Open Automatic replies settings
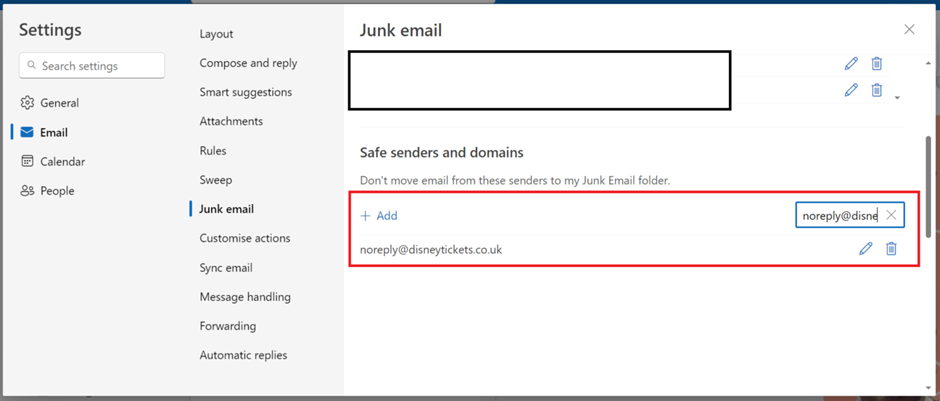The width and height of the screenshot is (940, 401). (x=243, y=355)
